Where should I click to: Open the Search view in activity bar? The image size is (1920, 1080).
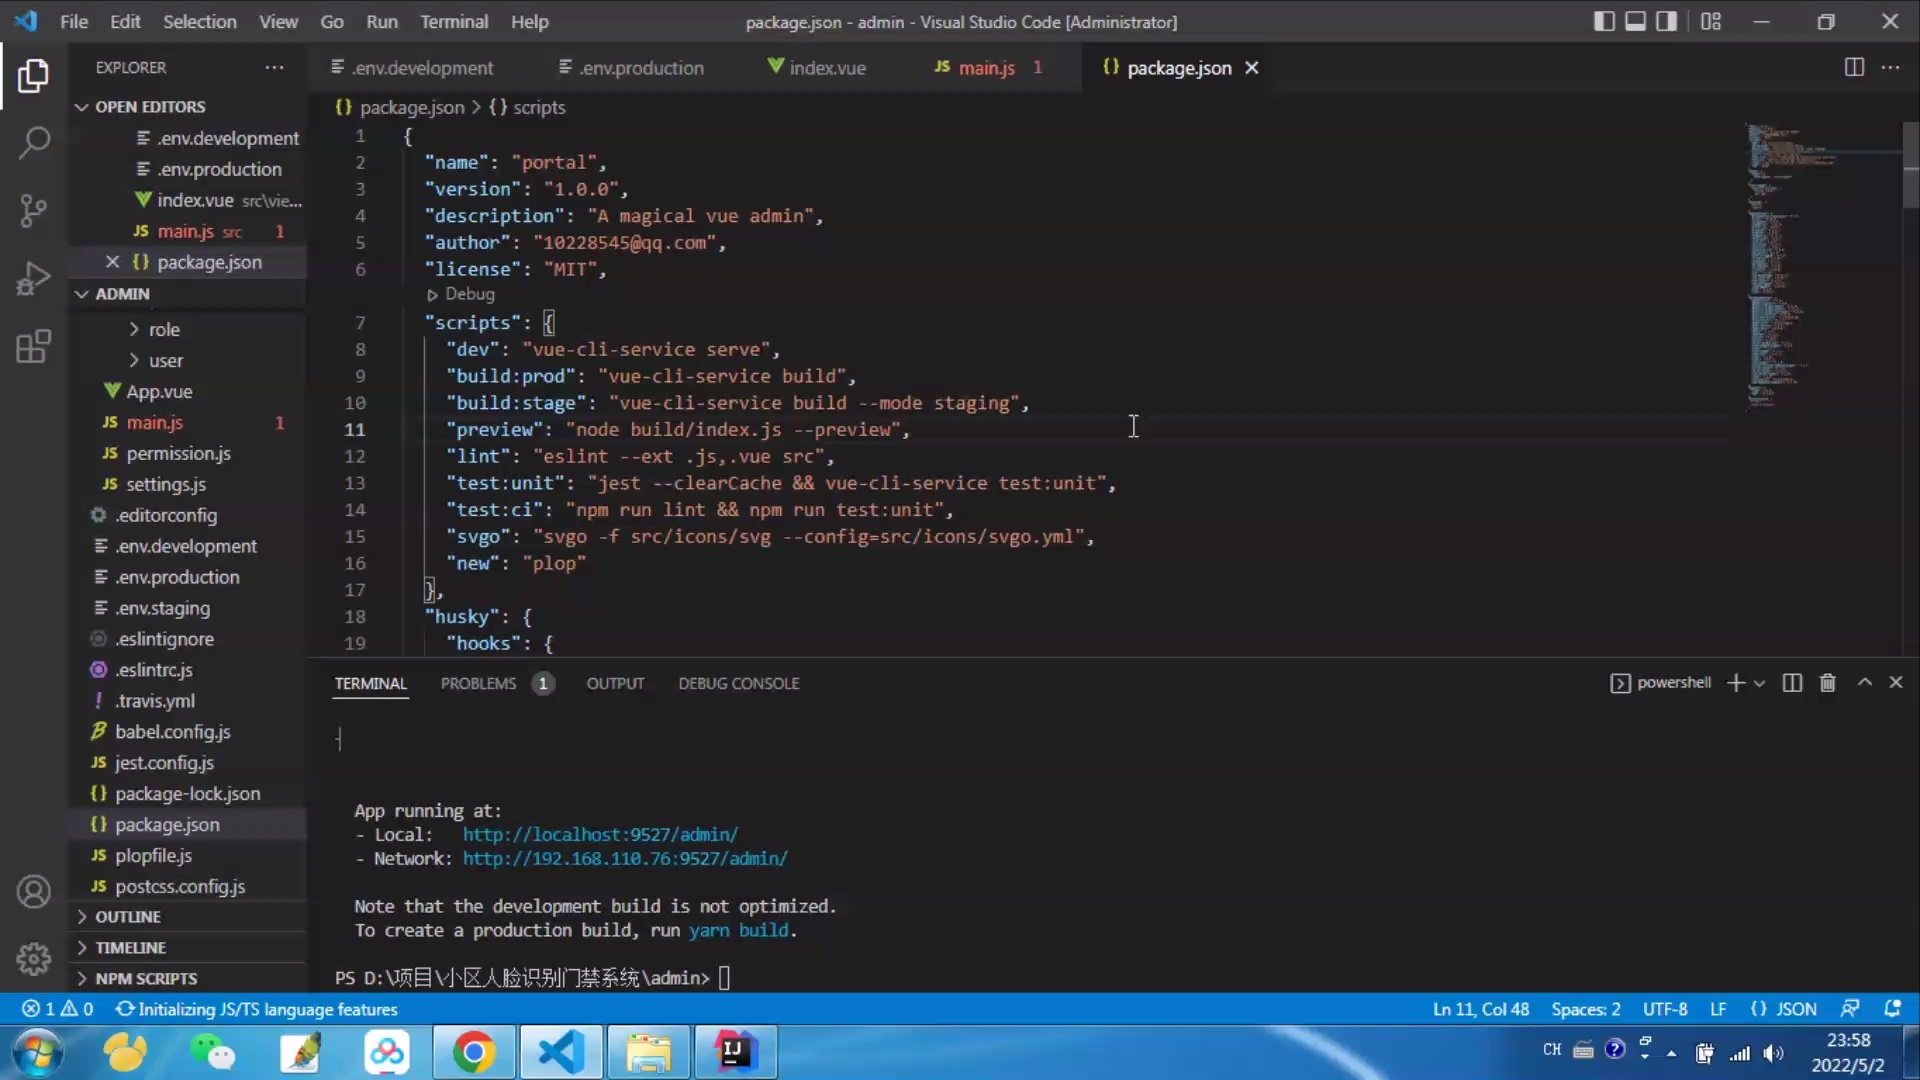coord(34,143)
